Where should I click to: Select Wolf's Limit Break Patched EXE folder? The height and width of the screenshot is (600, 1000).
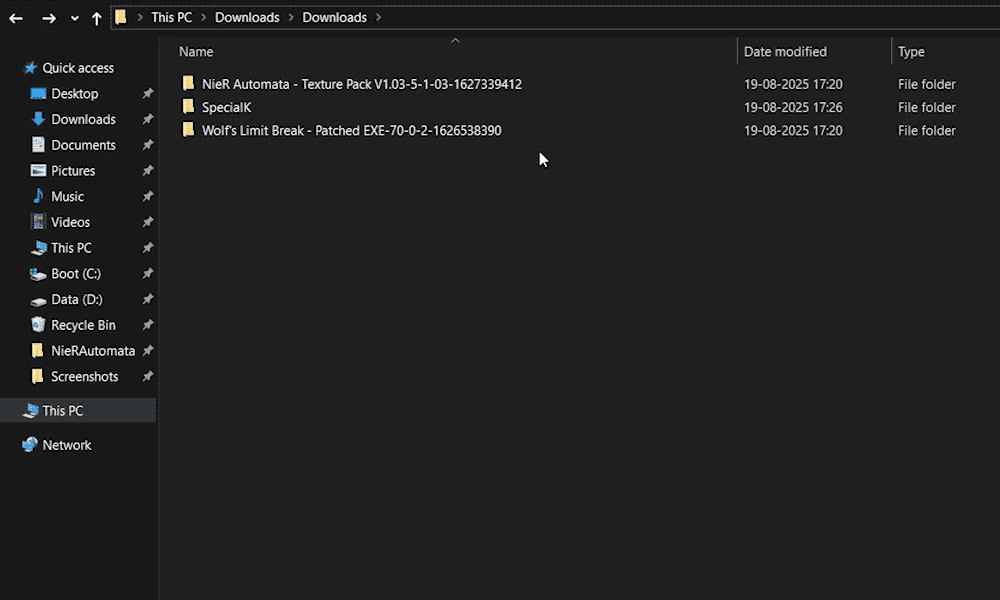[x=351, y=130]
